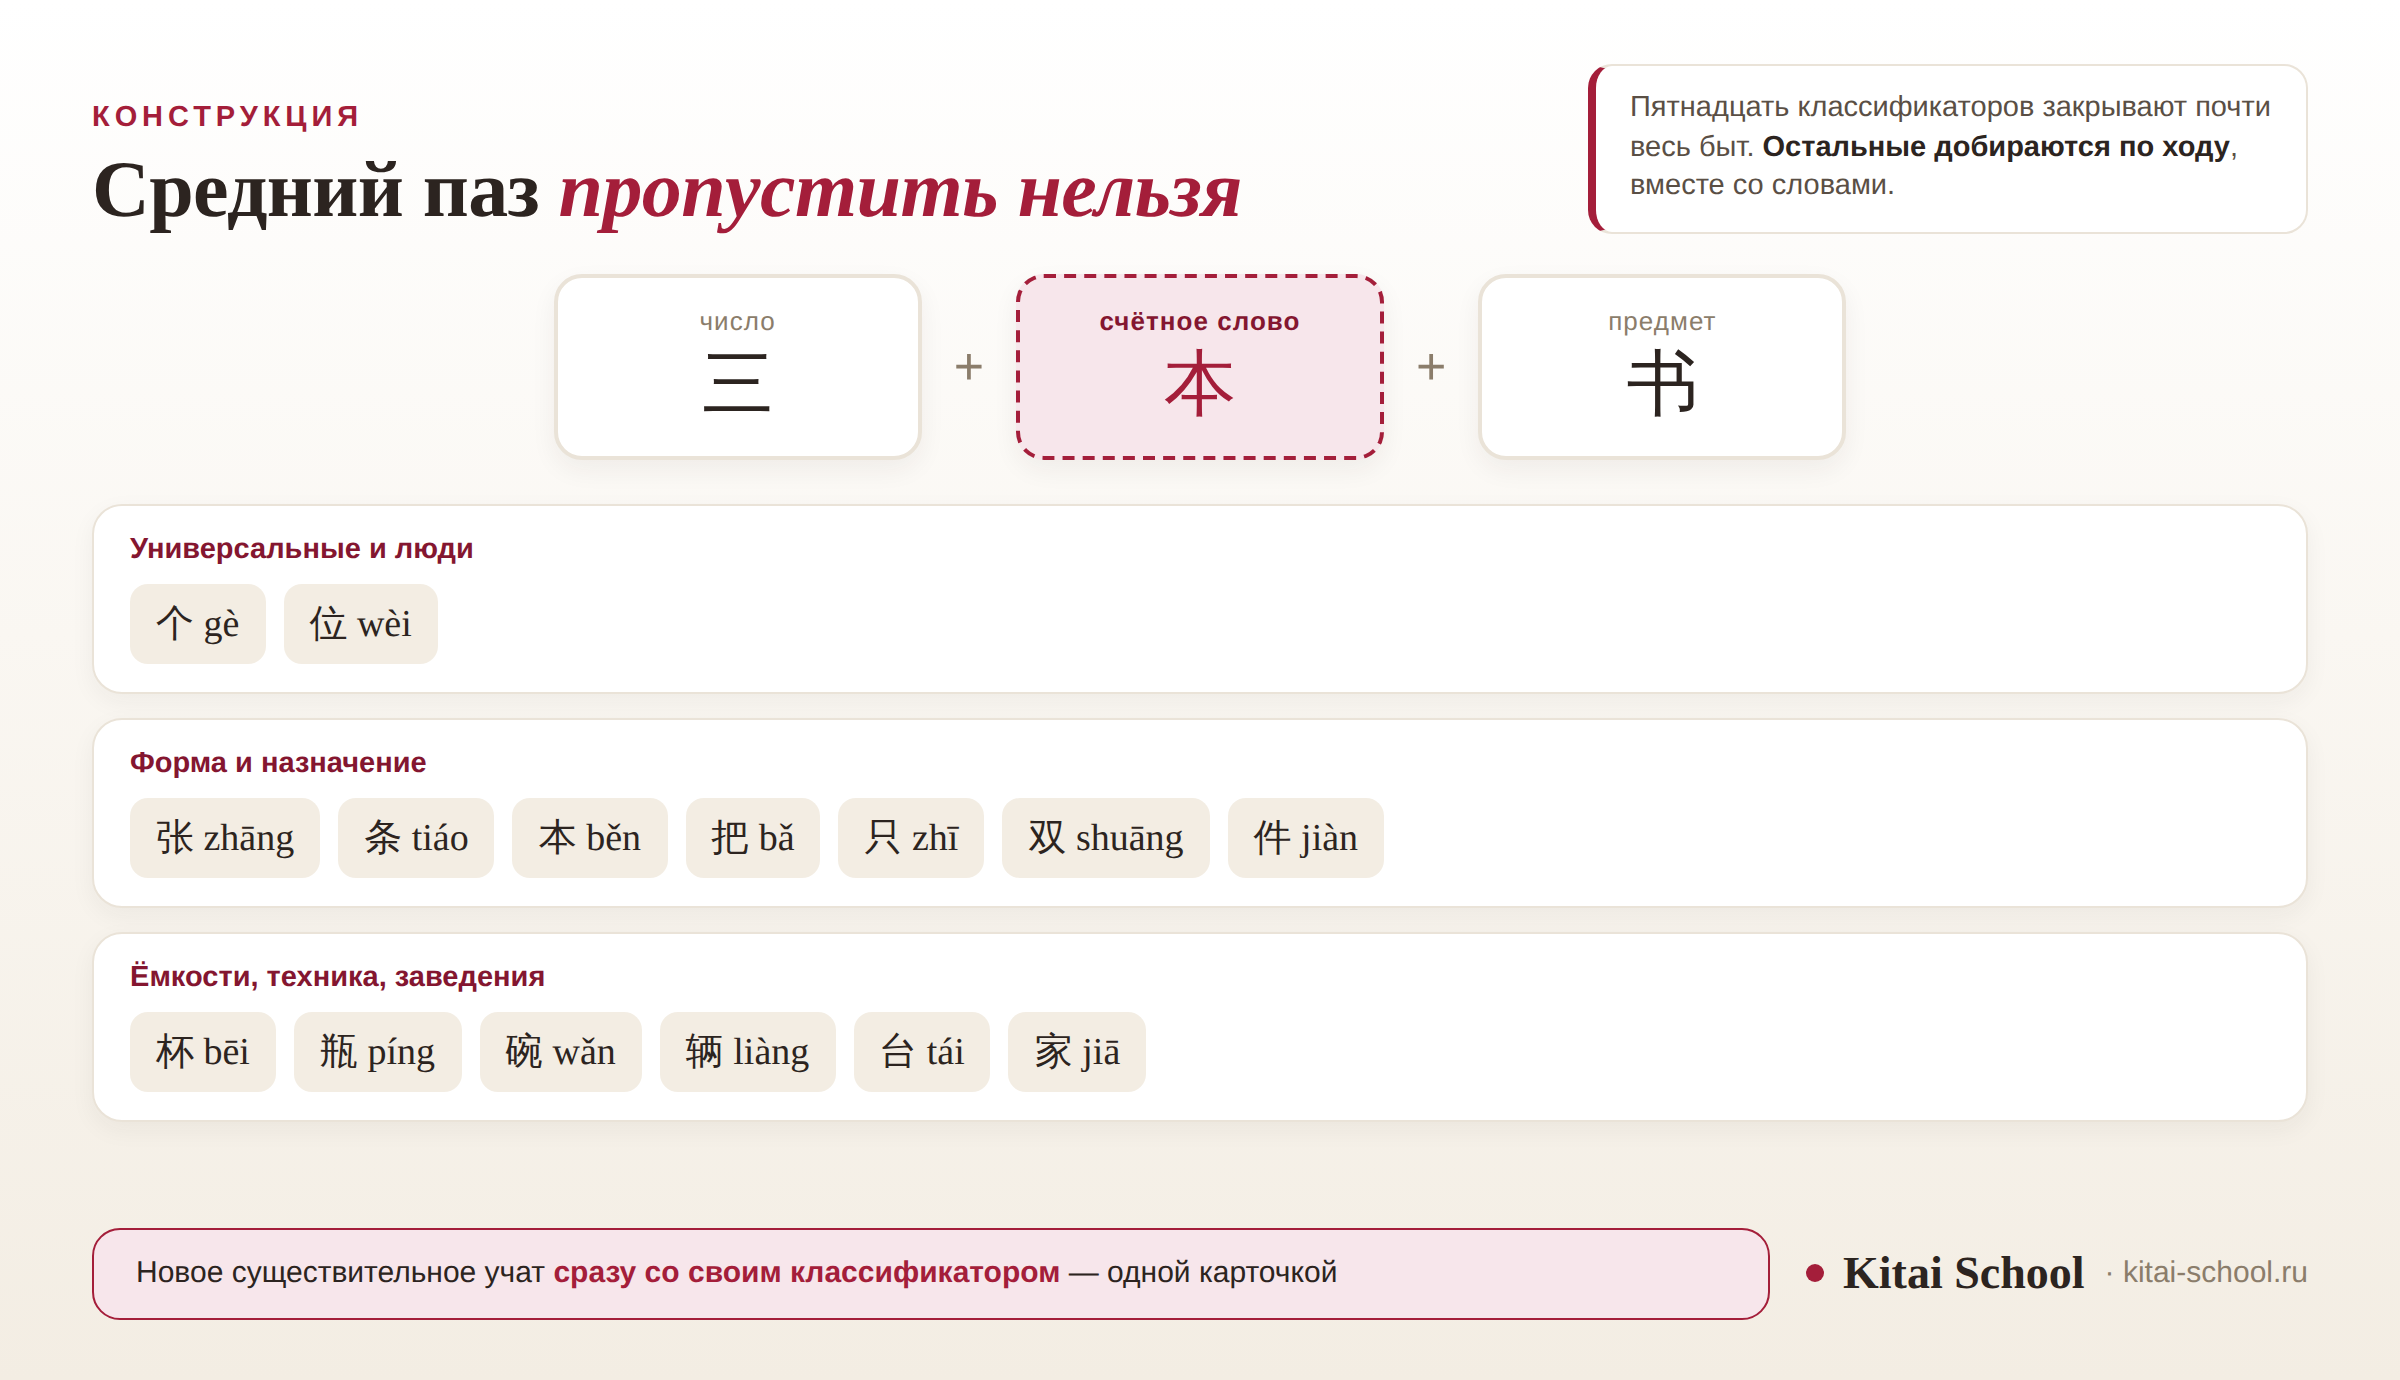Click the предмет card with 书
Image resolution: width=2400 pixels, height=1380 pixels.
[1661, 367]
